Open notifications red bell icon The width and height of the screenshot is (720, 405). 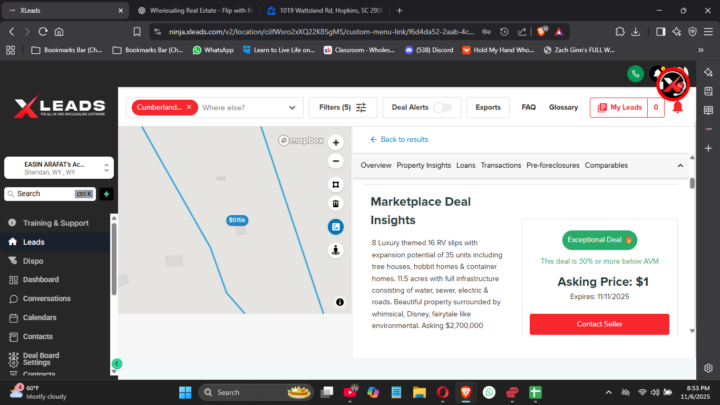point(678,107)
